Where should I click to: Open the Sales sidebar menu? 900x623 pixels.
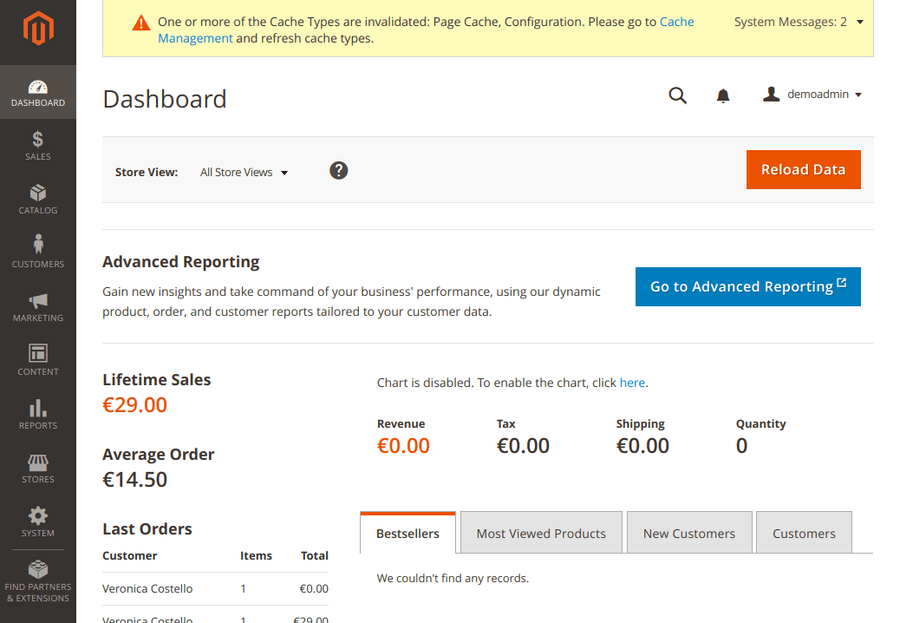coord(38,146)
